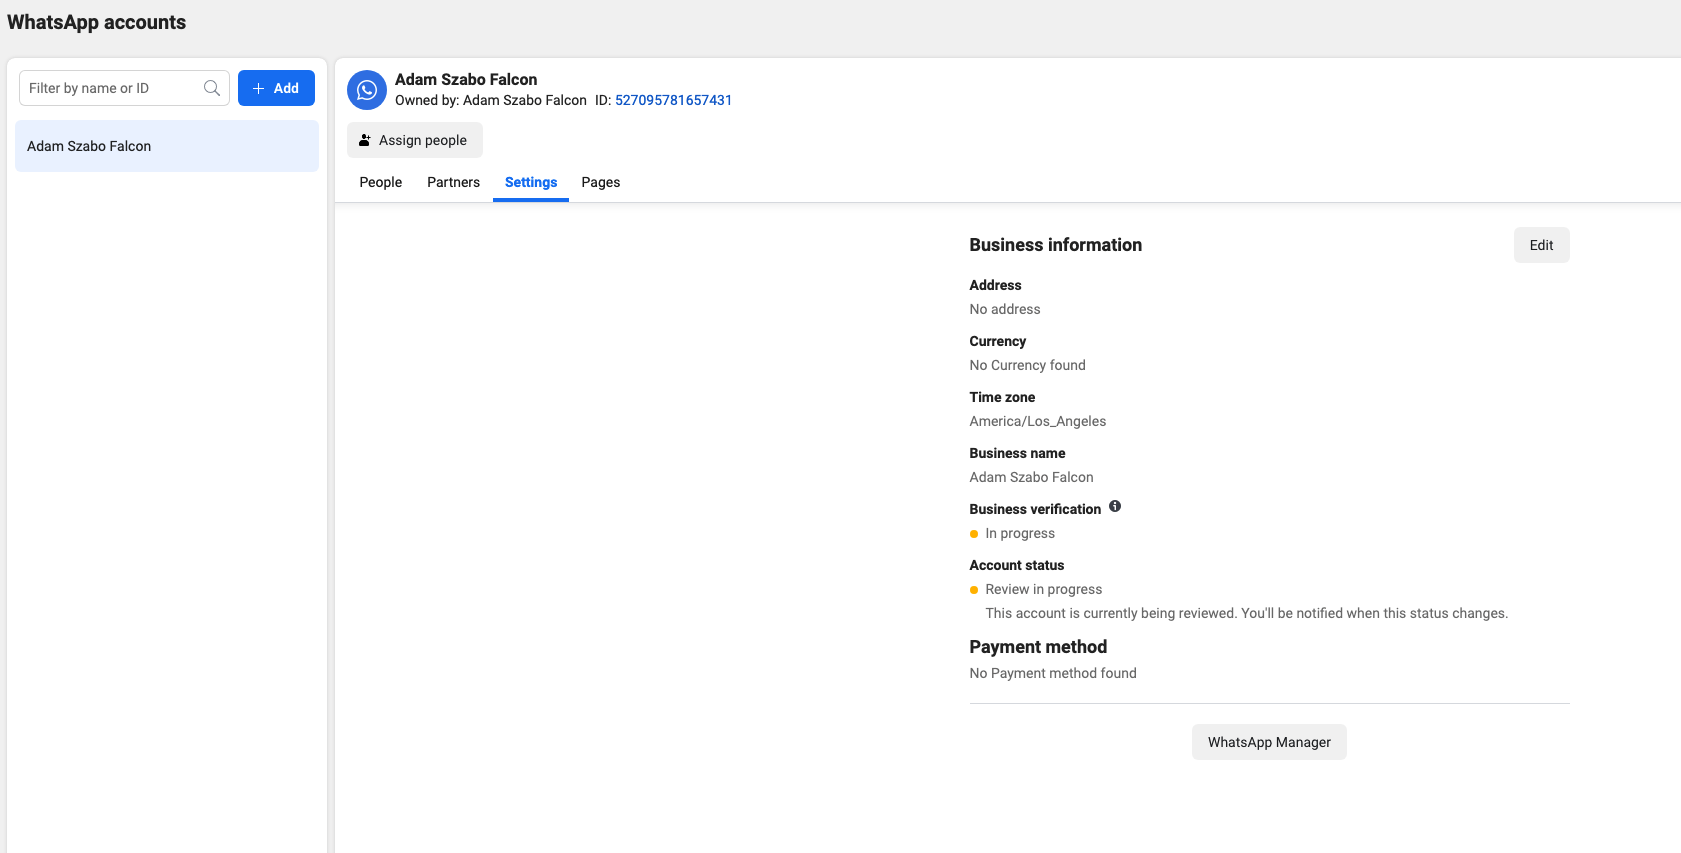Click 'In progress' verification status
This screenshot has height=853, width=1681.
(1020, 533)
